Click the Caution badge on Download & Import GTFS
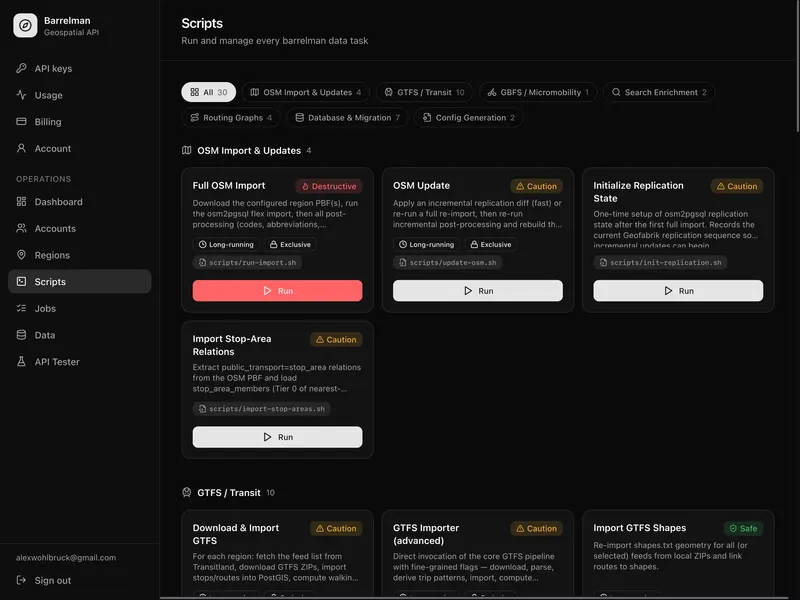The image size is (800, 600). click(336, 529)
